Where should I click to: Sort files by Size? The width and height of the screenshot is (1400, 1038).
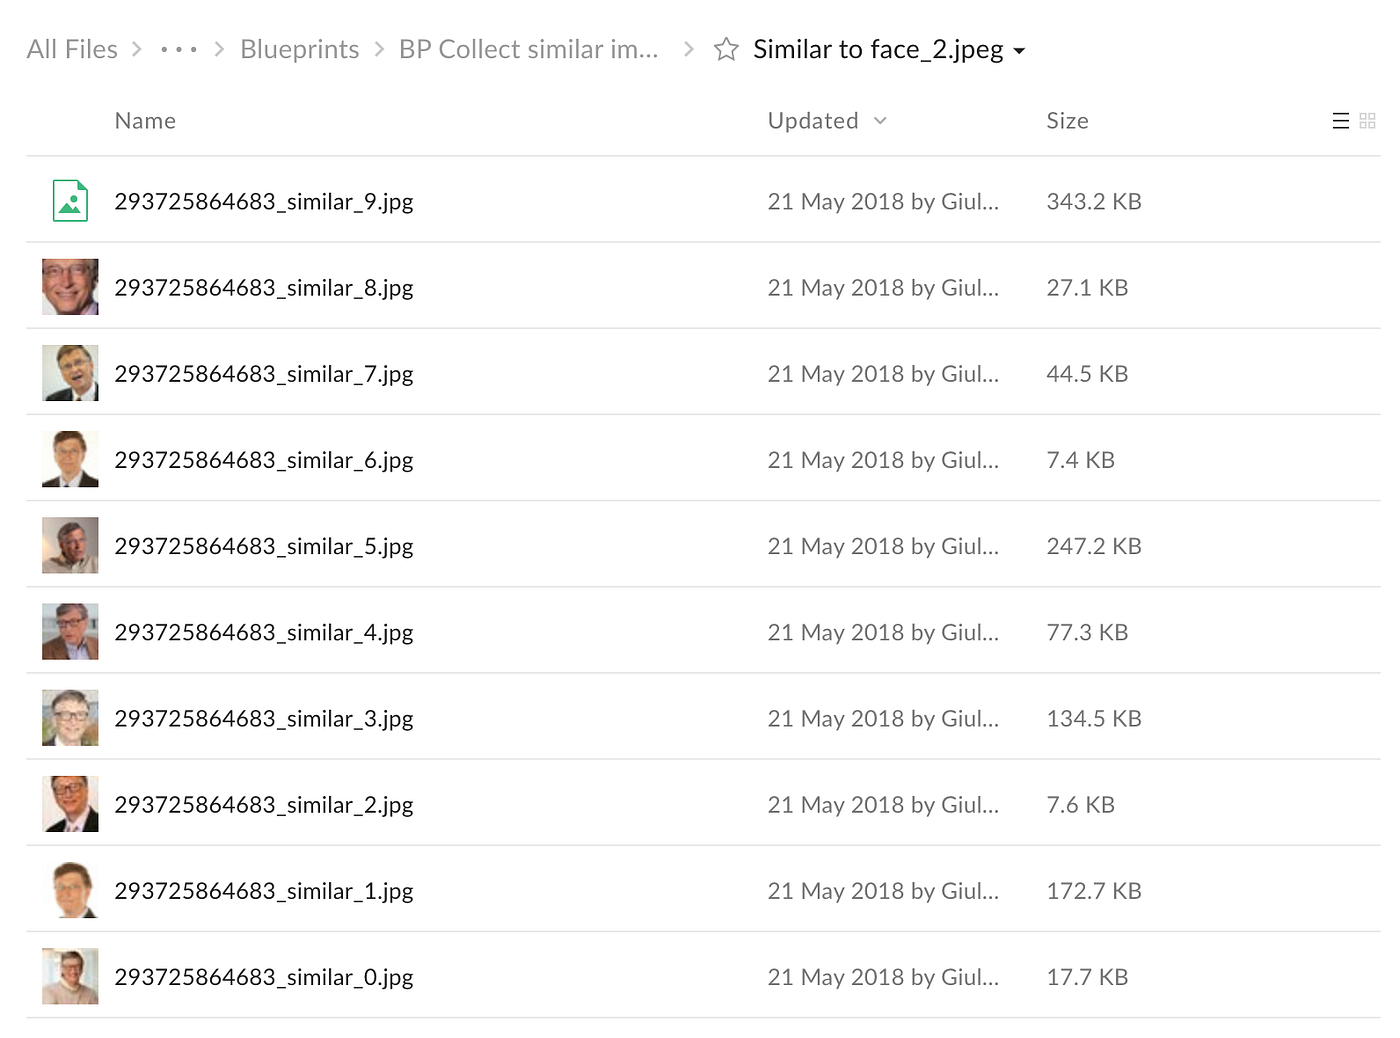pos(1067,120)
